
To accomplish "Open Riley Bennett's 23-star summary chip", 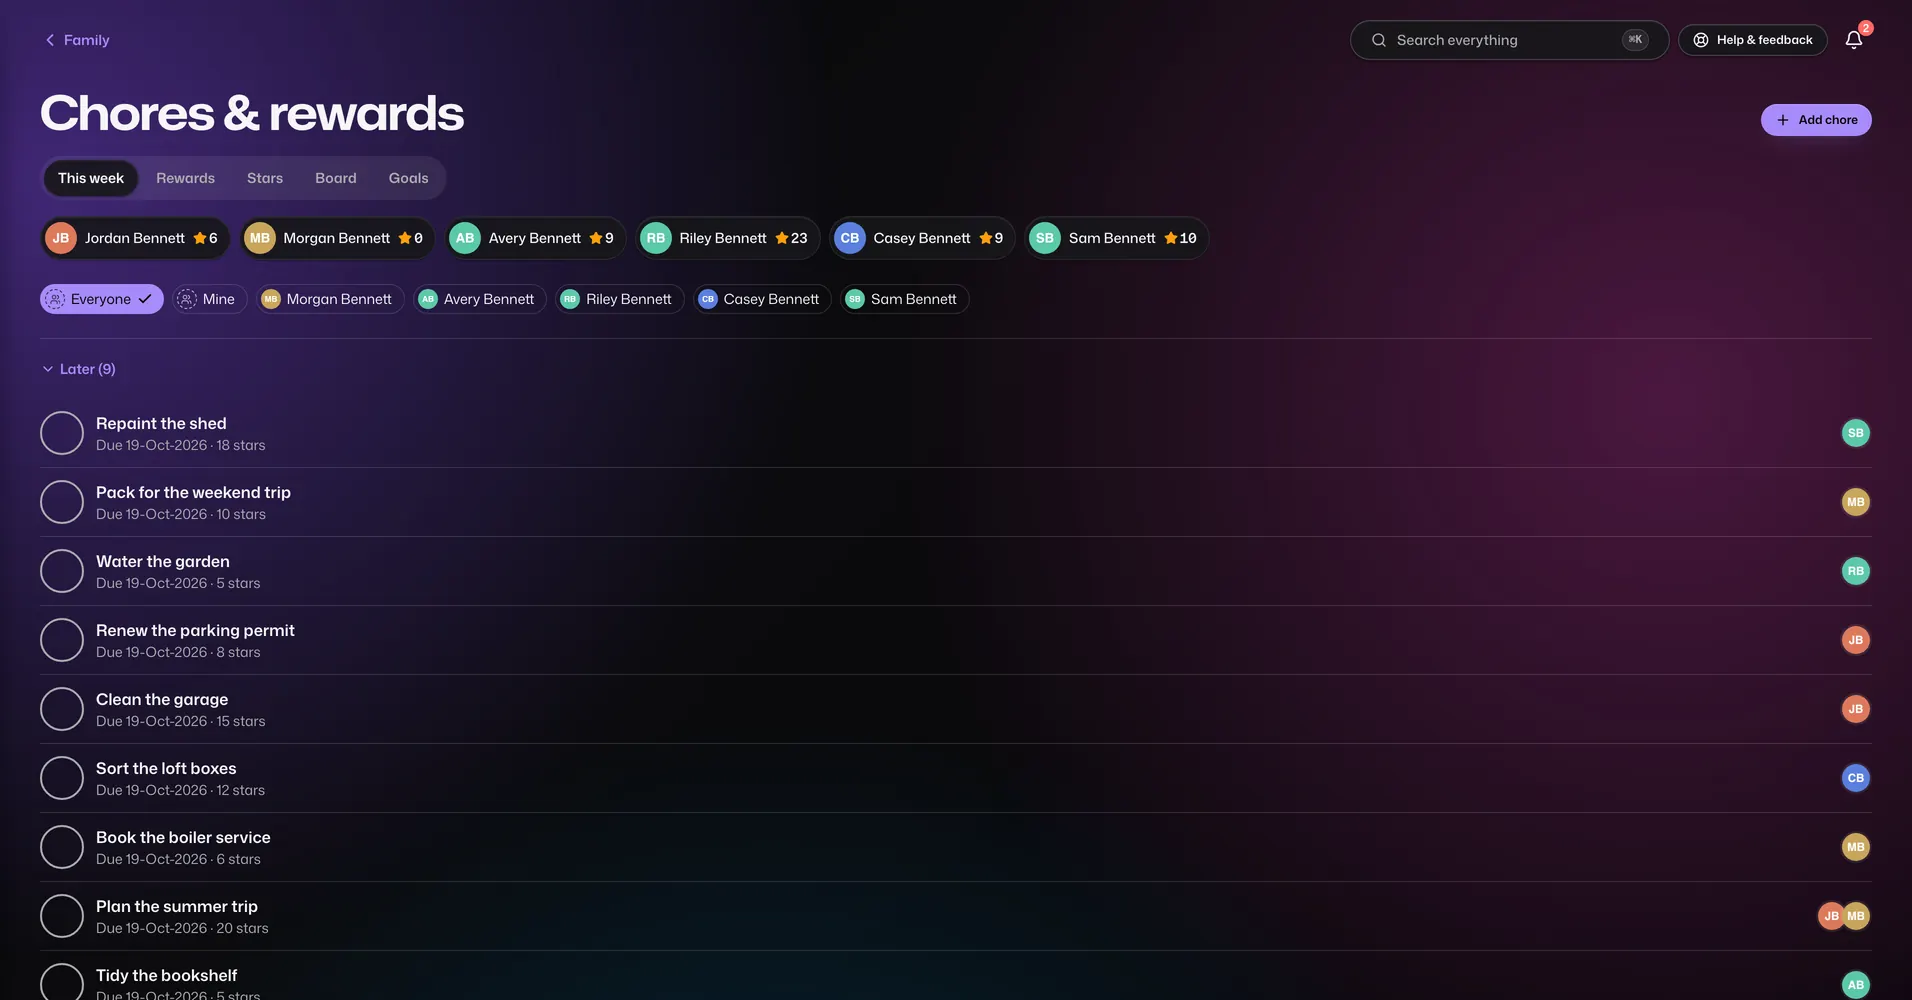I will coord(727,238).
